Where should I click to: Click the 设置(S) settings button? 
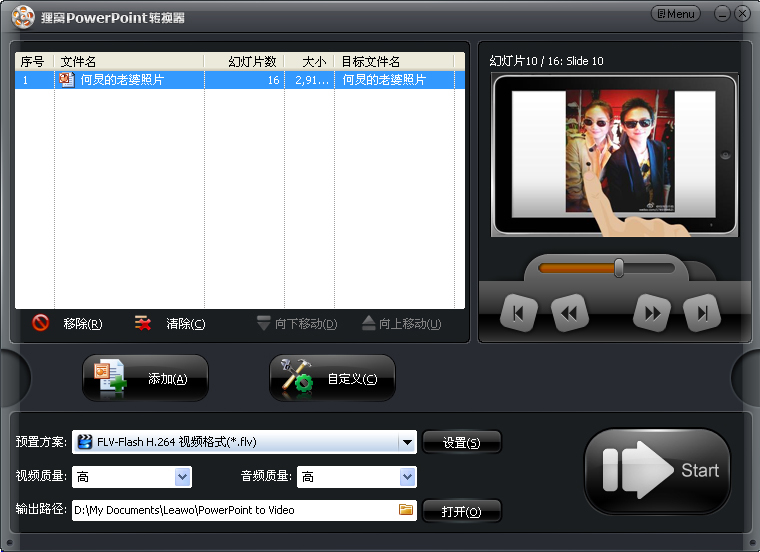(461, 442)
